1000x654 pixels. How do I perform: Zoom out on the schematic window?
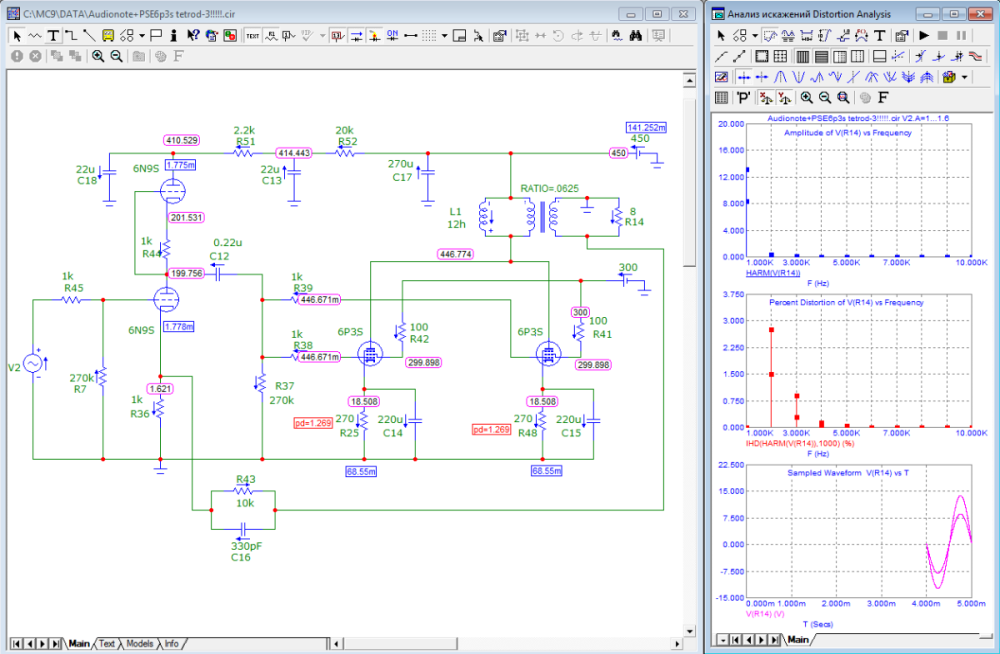(116, 56)
